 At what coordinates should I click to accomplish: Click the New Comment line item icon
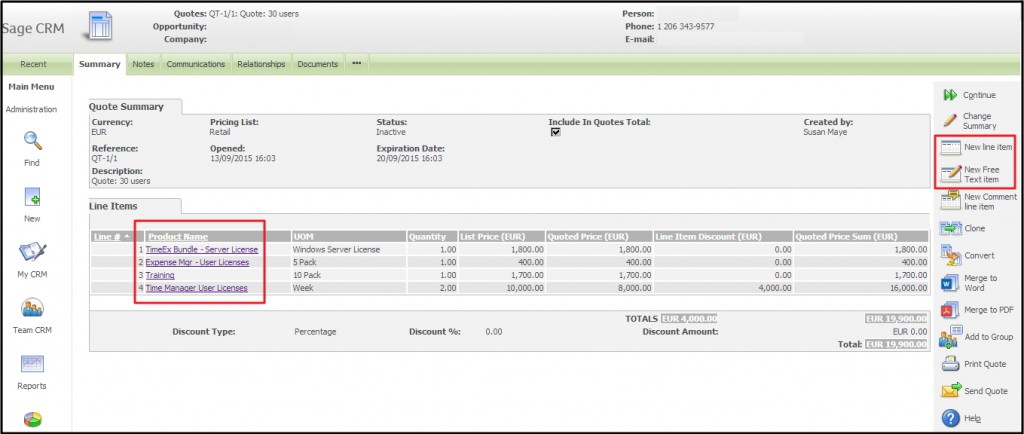tap(950, 200)
